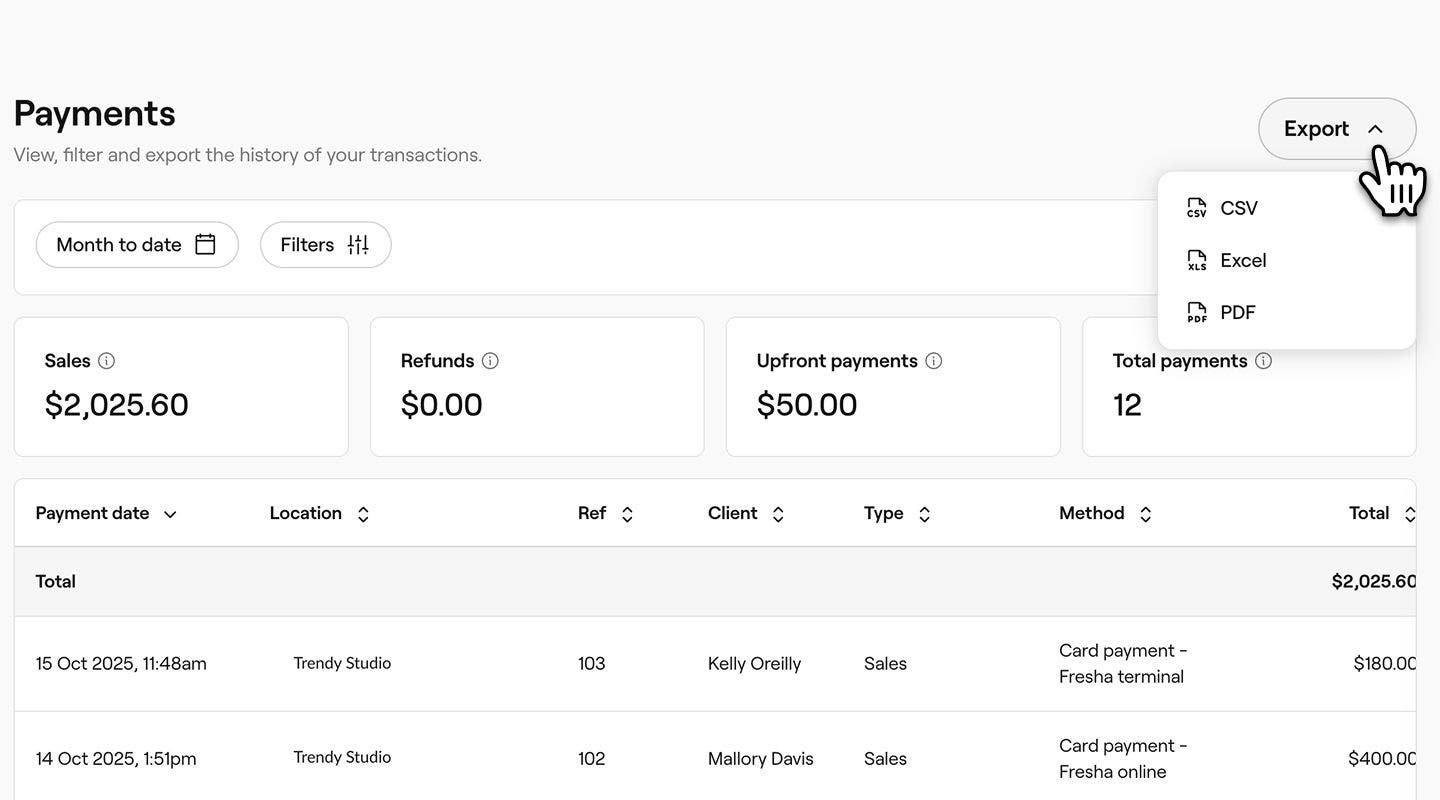Click the PDF file icon in export menu

point(1196,313)
